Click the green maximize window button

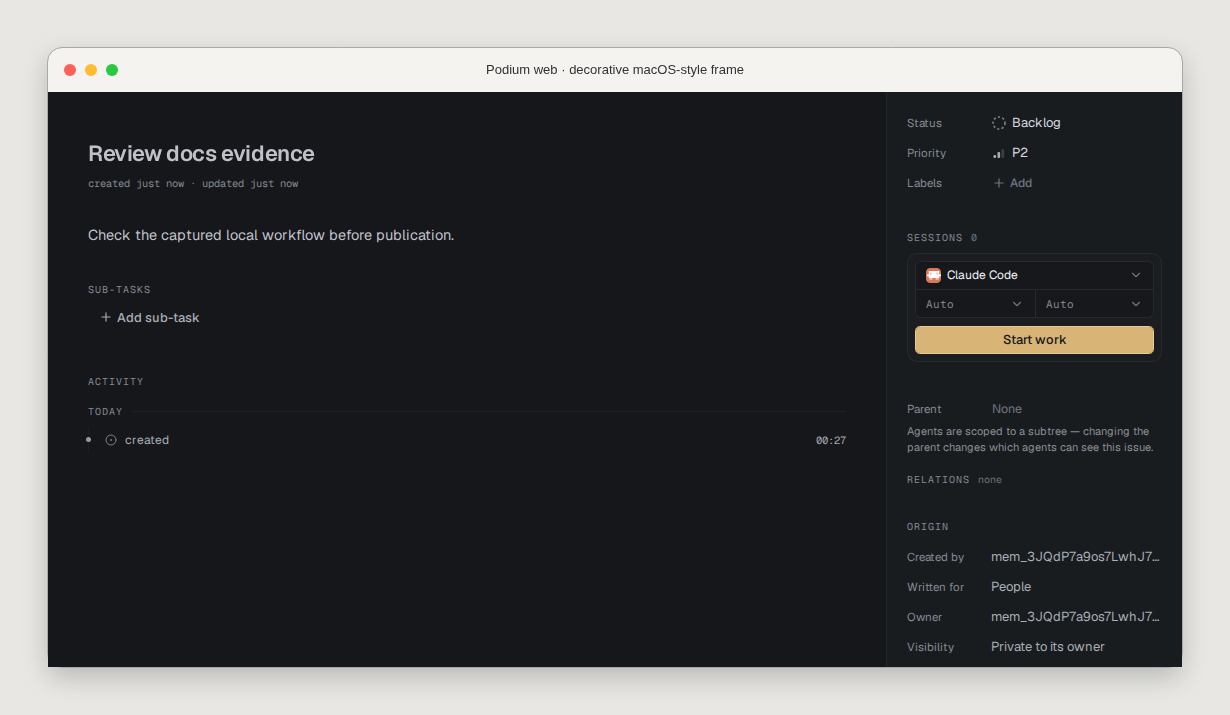(112, 70)
